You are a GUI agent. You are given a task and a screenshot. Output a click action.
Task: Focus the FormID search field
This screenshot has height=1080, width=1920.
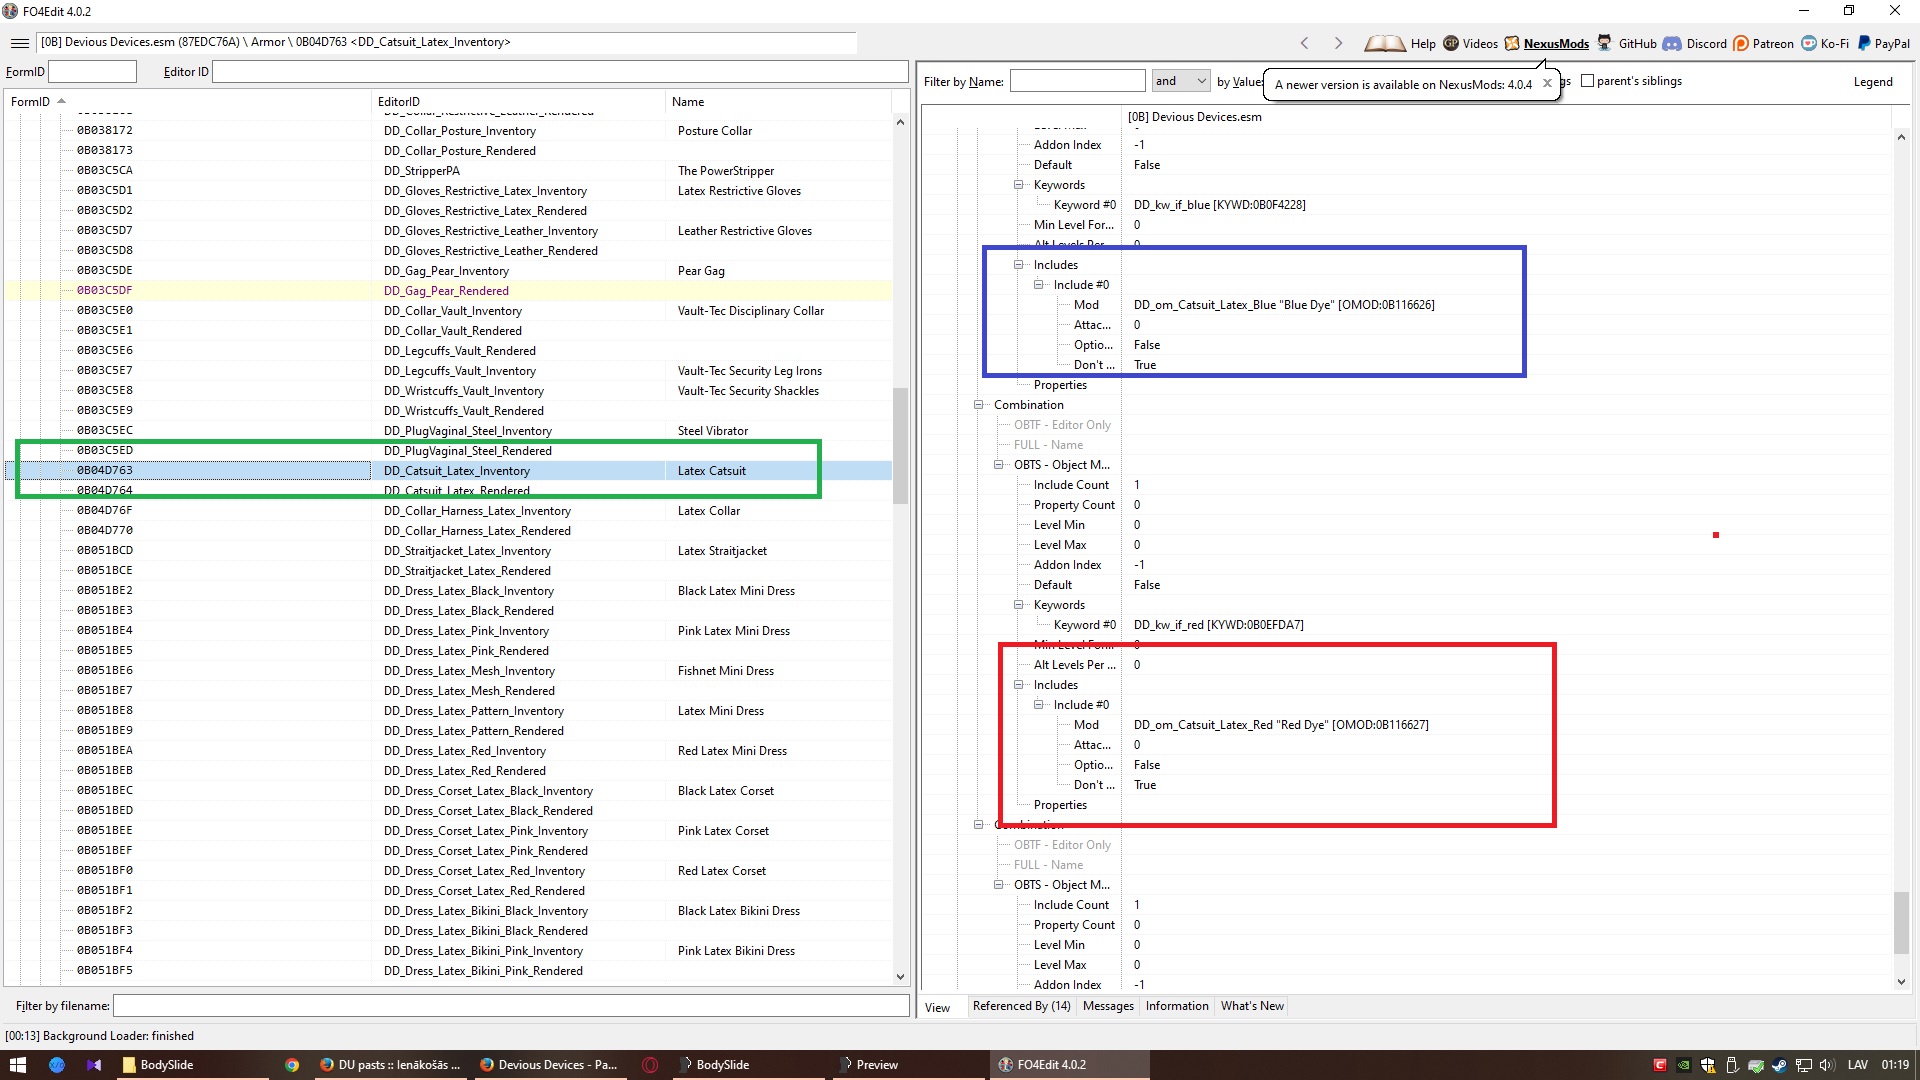click(x=92, y=71)
